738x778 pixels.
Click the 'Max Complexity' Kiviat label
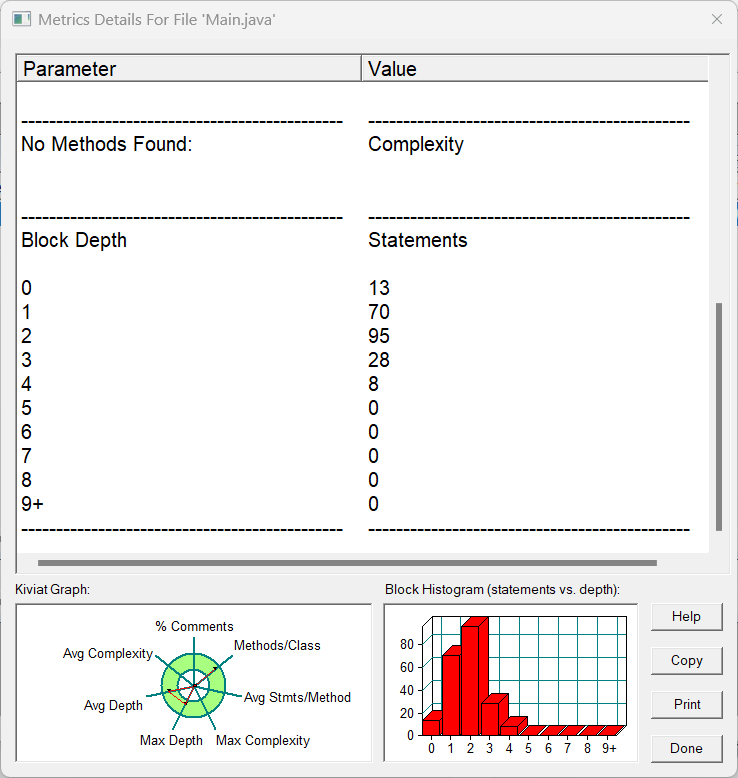(x=263, y=740)
